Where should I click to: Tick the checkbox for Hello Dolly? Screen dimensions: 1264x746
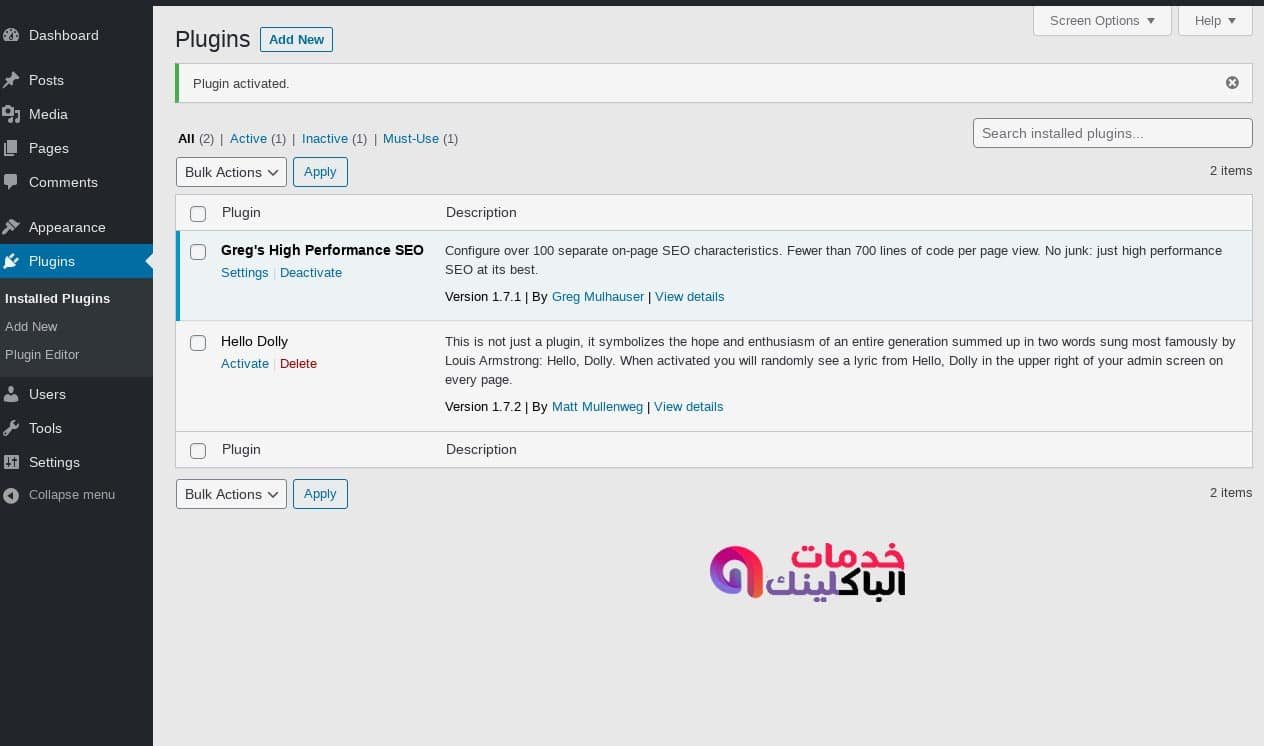(197, 343)
